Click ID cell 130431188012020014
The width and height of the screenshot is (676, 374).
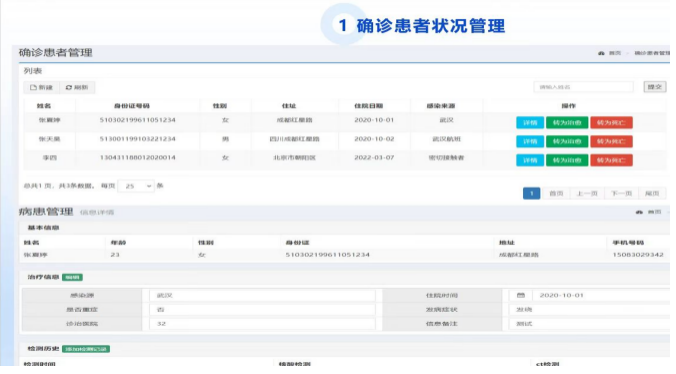(138, 158)
